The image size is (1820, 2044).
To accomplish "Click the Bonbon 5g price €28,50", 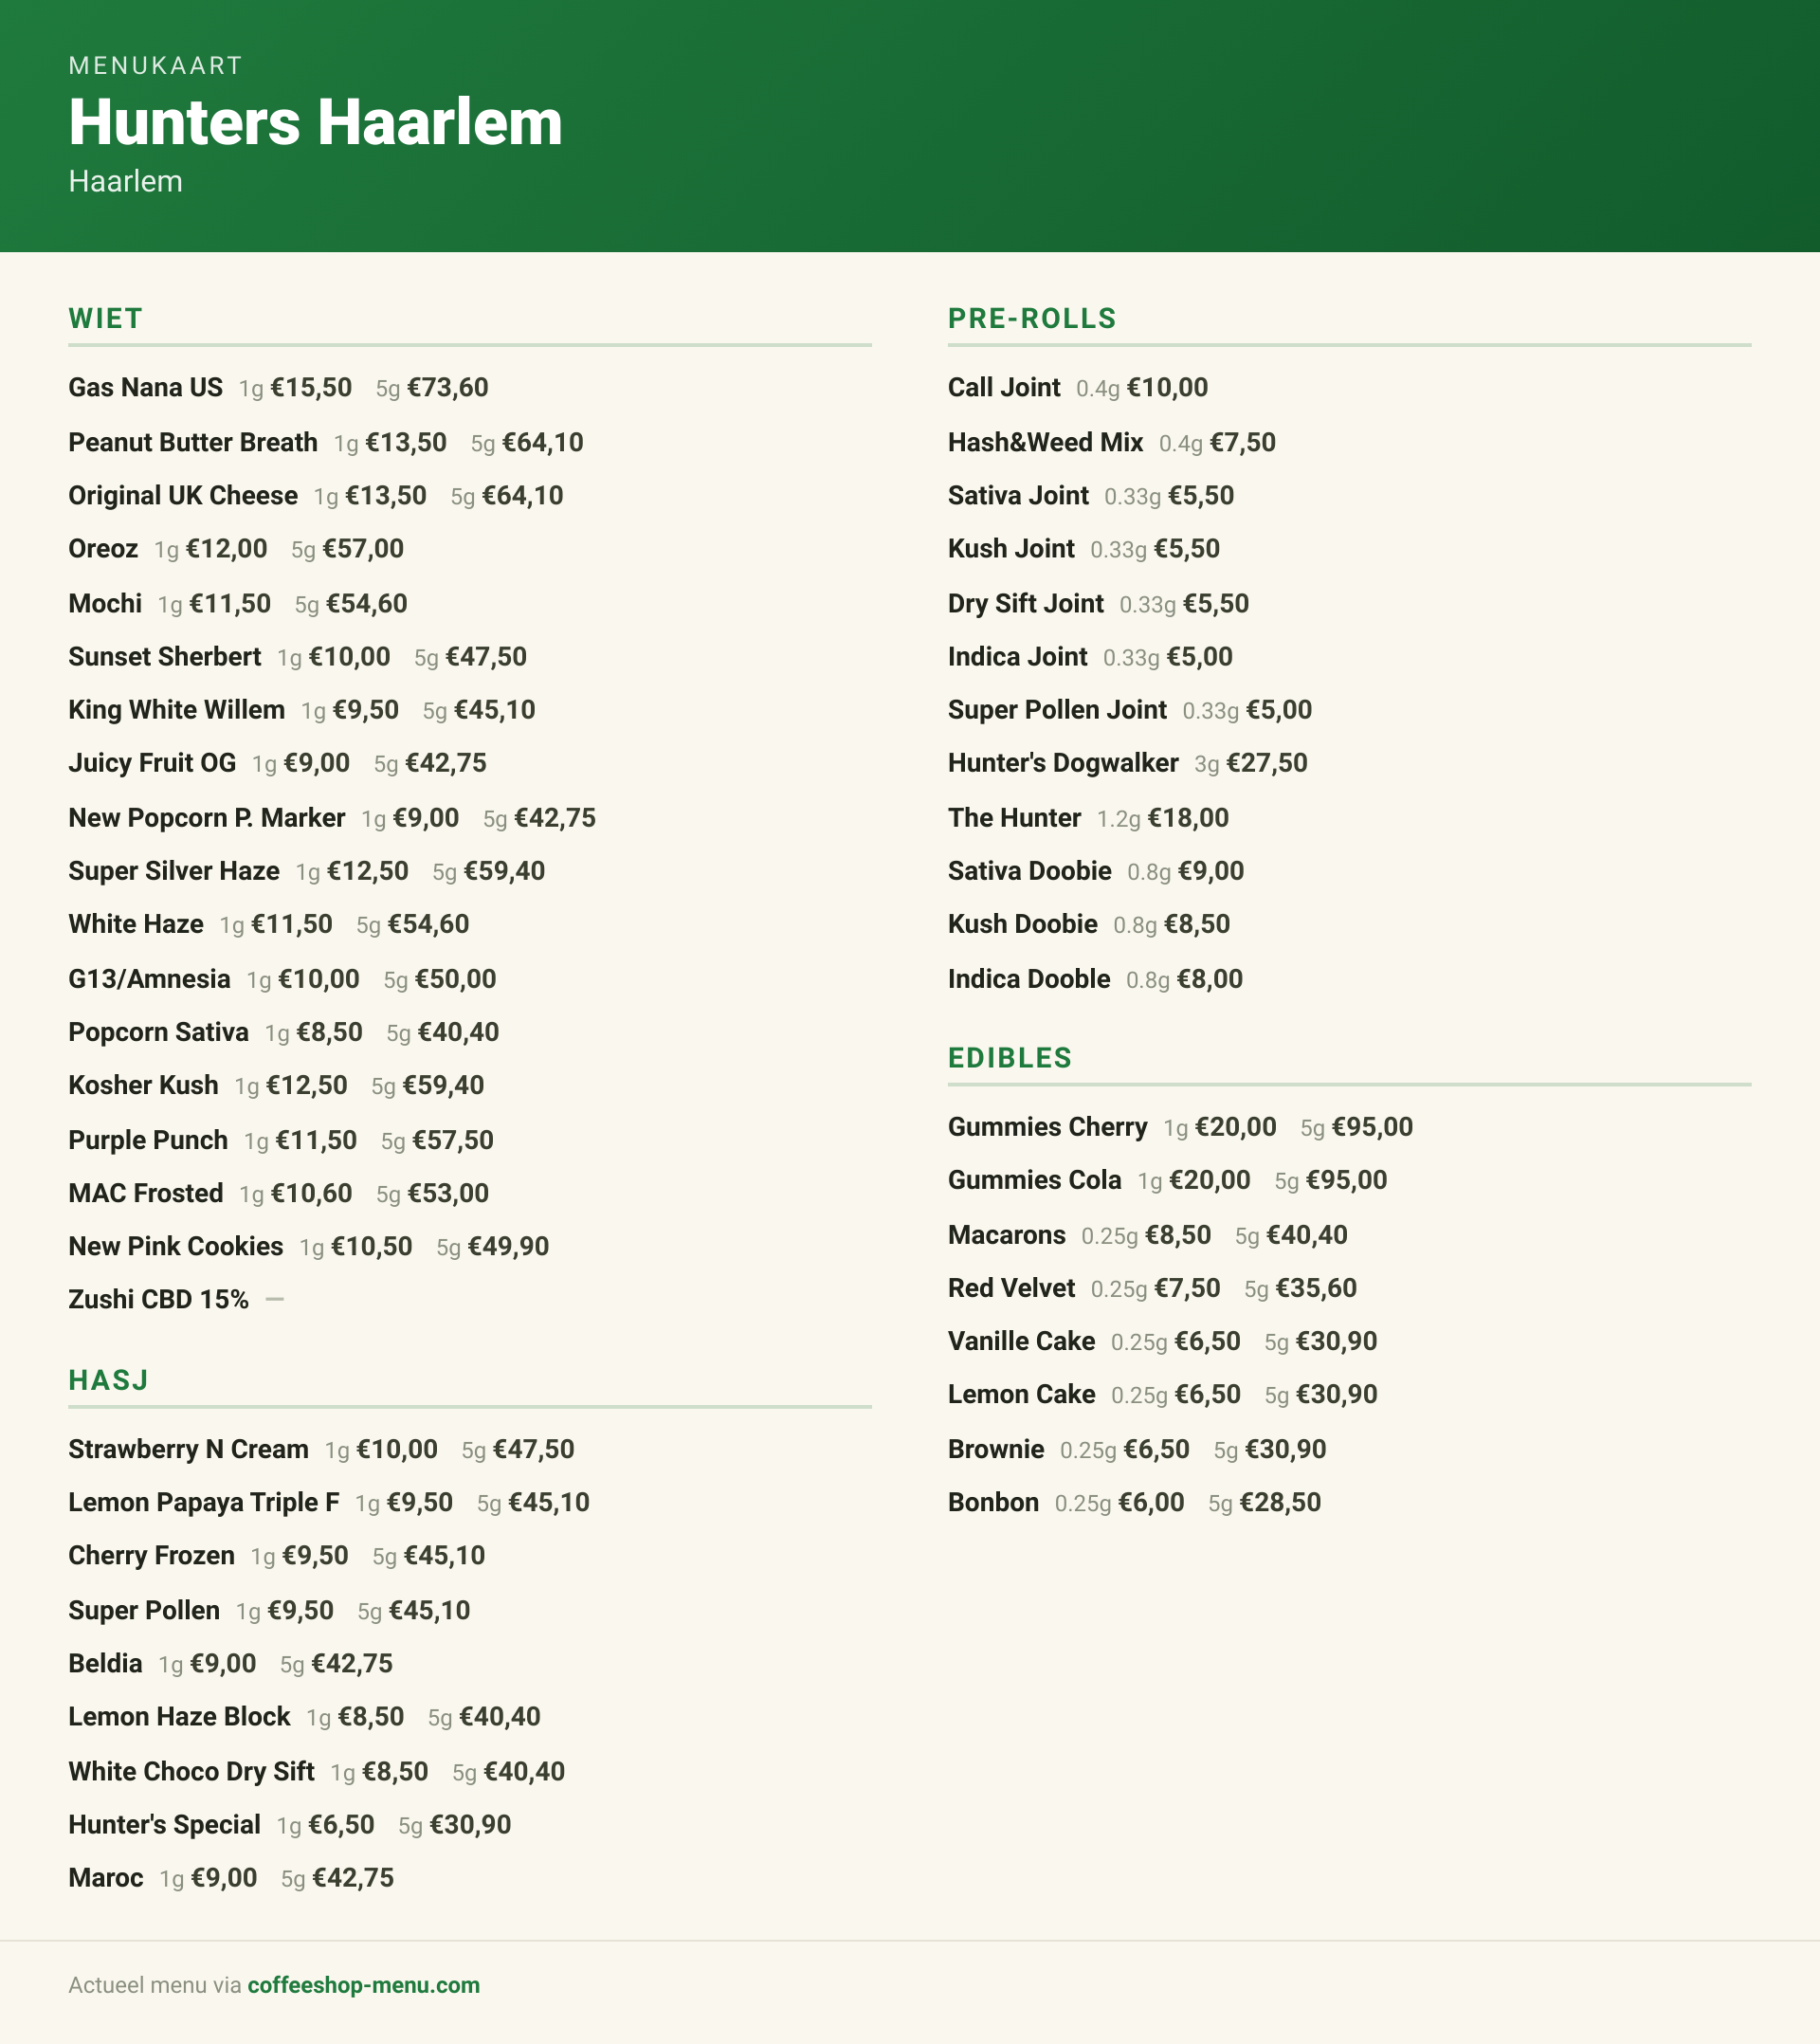I will coord(1280,1503).
